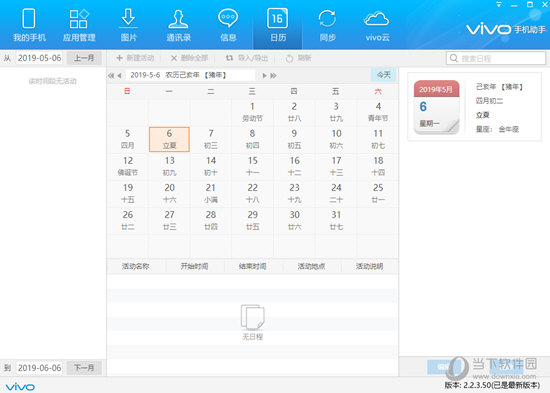
Task: Select May 23 in calendar
Action: pyautogui.click(x=294, y=193)
